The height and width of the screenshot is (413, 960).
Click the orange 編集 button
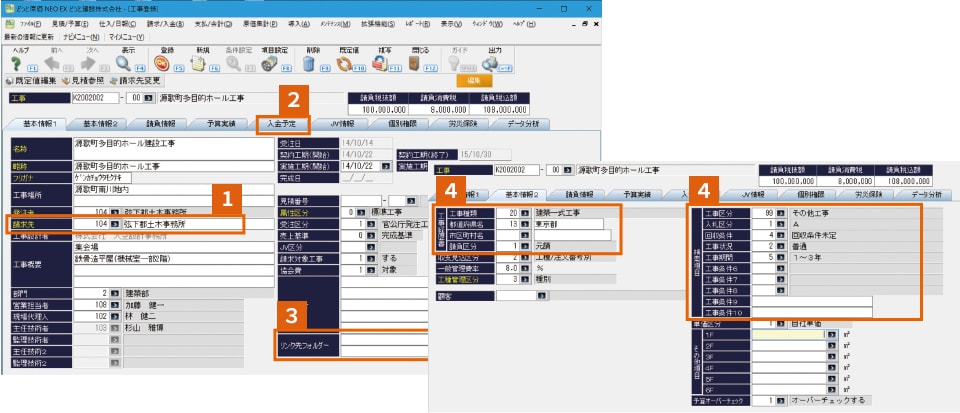(x=474, y=81)
